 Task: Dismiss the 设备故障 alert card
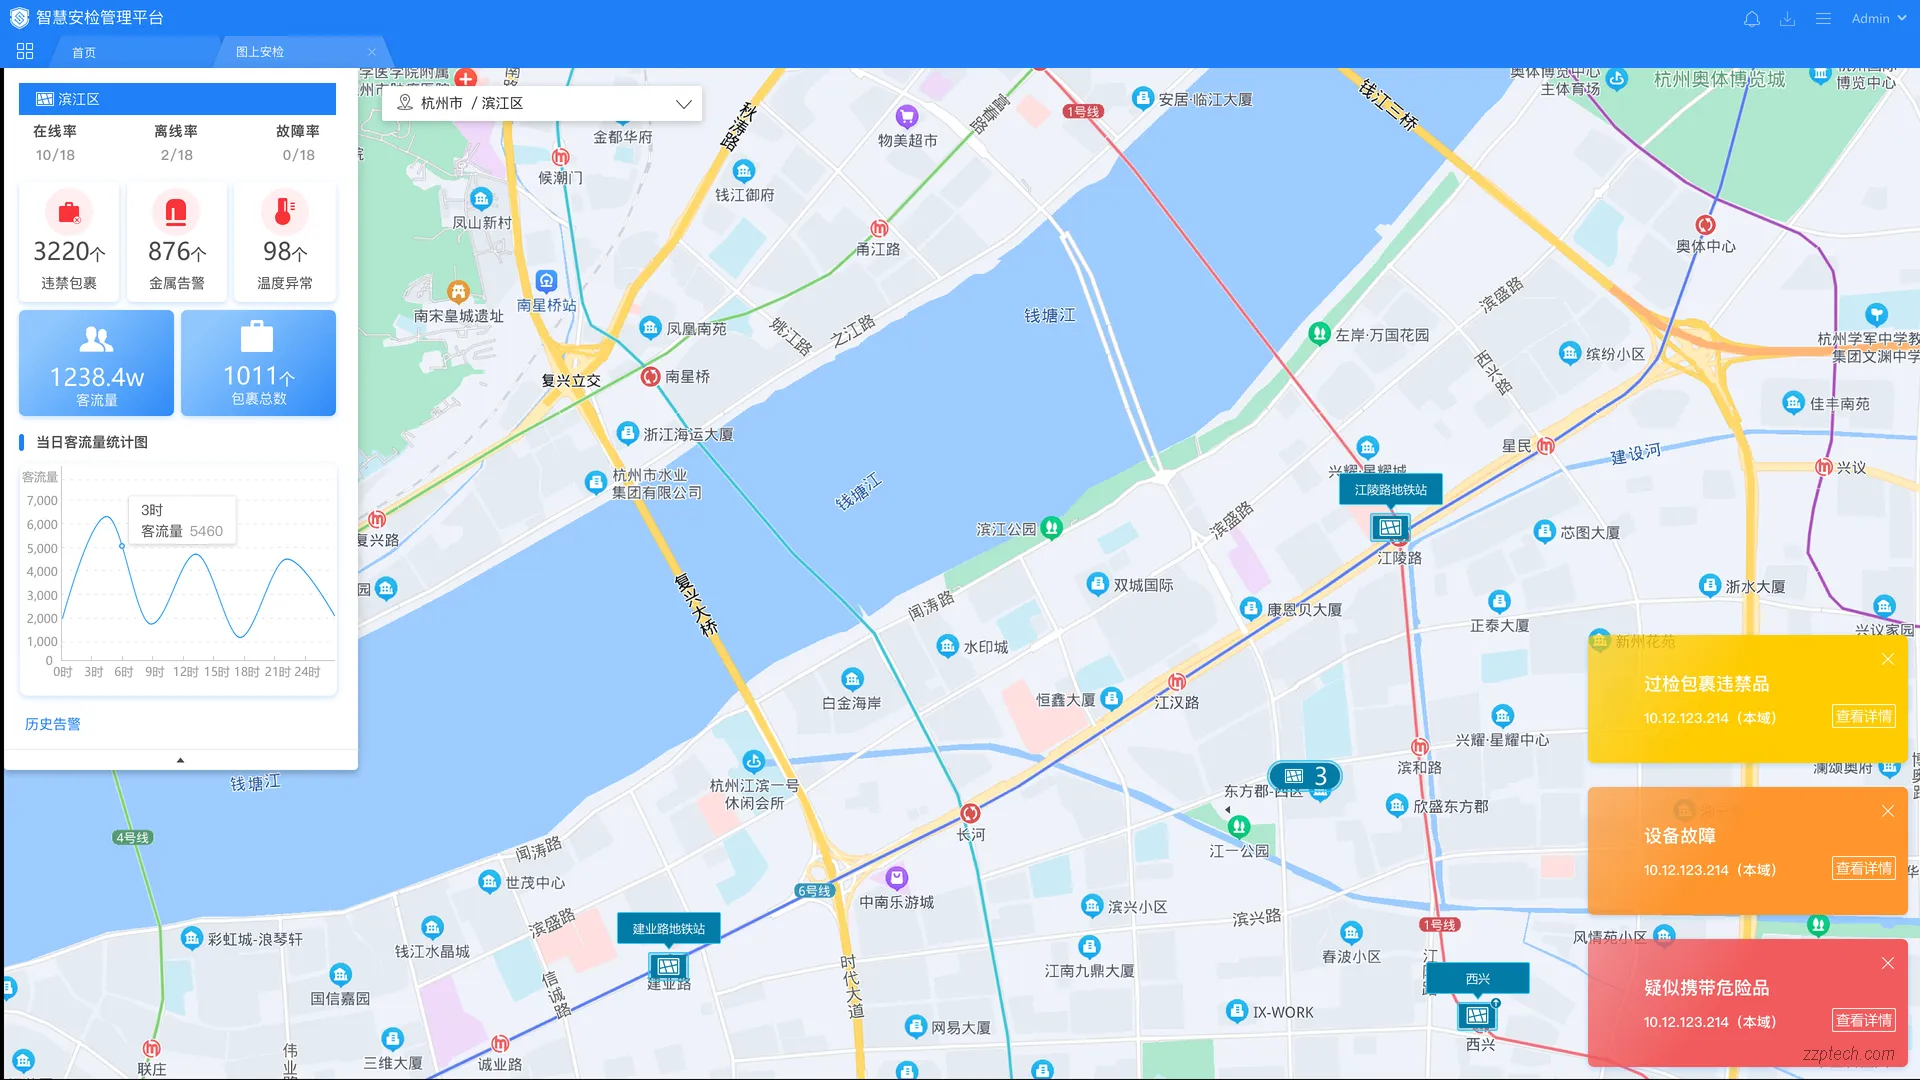coord(1888,811)
